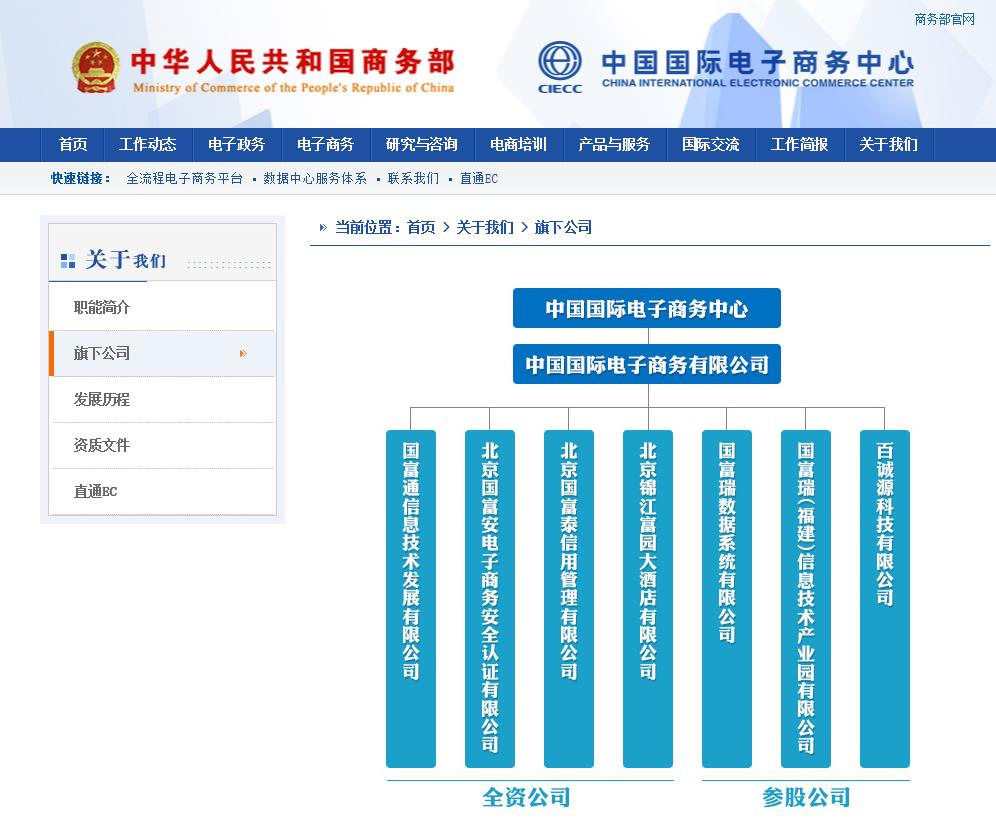This screenshot has width=996, height=836.
Task: Click the 联系我们 quick link
Action: point(414,179)
